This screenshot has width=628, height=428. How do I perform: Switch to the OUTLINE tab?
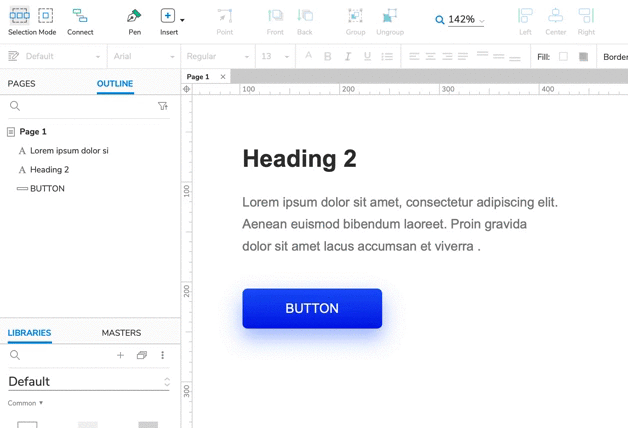[115, 84]
